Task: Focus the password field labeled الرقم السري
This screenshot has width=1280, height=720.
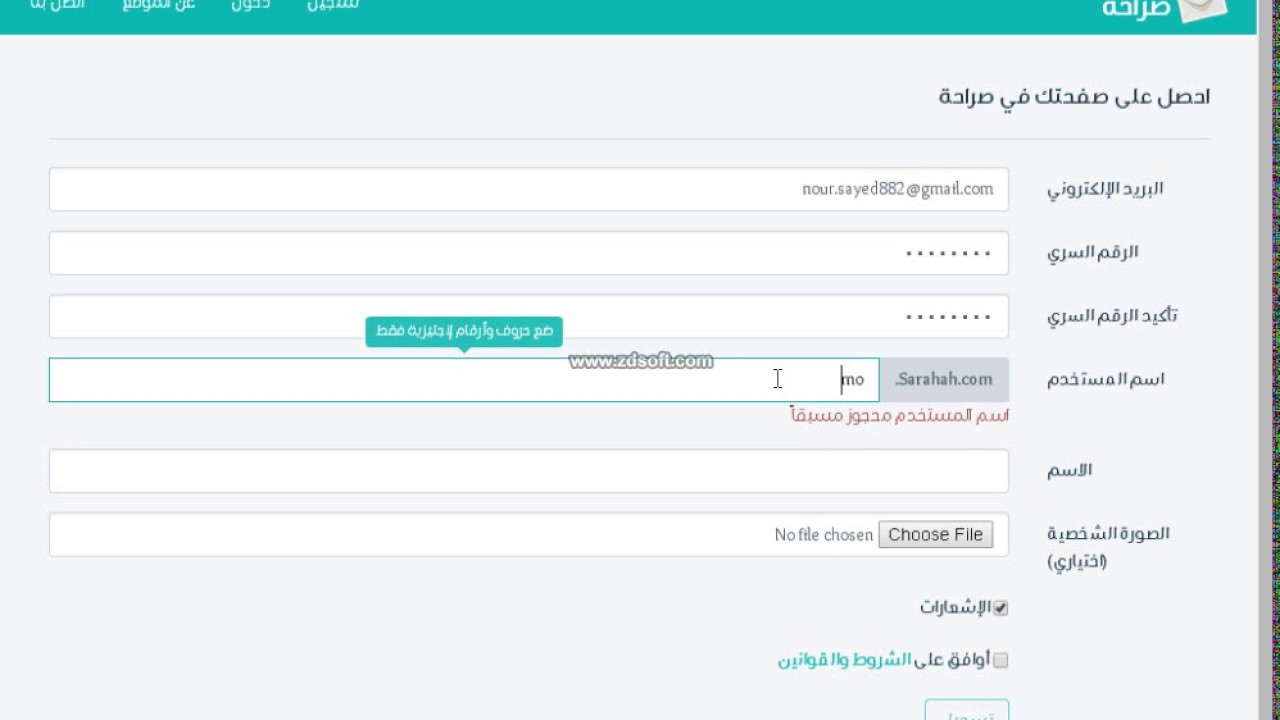Action: (x=528, y=253)
